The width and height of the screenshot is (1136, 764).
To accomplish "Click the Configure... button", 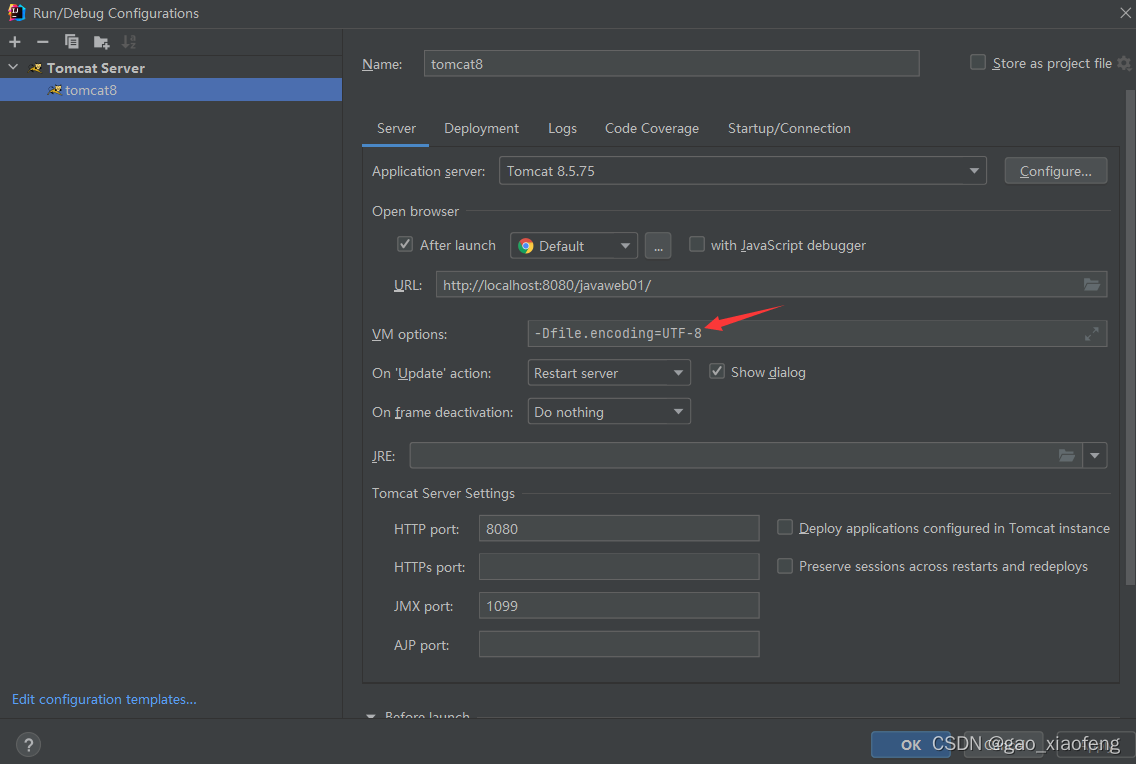I will click(1056, 171).
